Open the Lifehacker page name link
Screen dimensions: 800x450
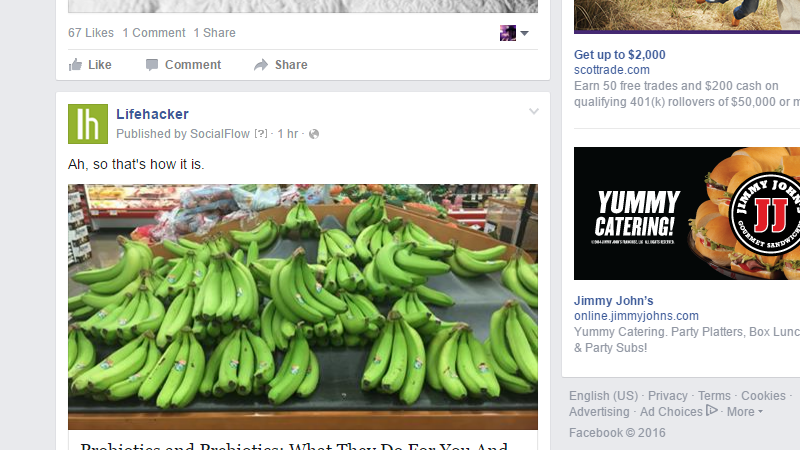point(152,114)
